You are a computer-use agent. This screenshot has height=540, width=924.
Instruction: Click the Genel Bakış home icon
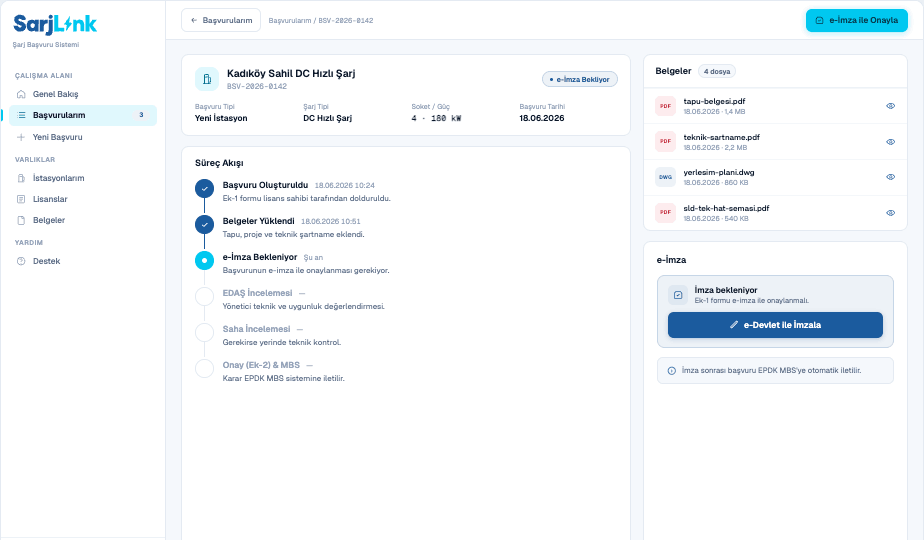click(21, 94)
